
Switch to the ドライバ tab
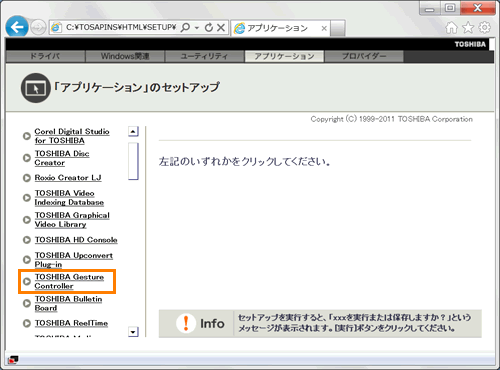pyautogui.click(x=45, y=56)
